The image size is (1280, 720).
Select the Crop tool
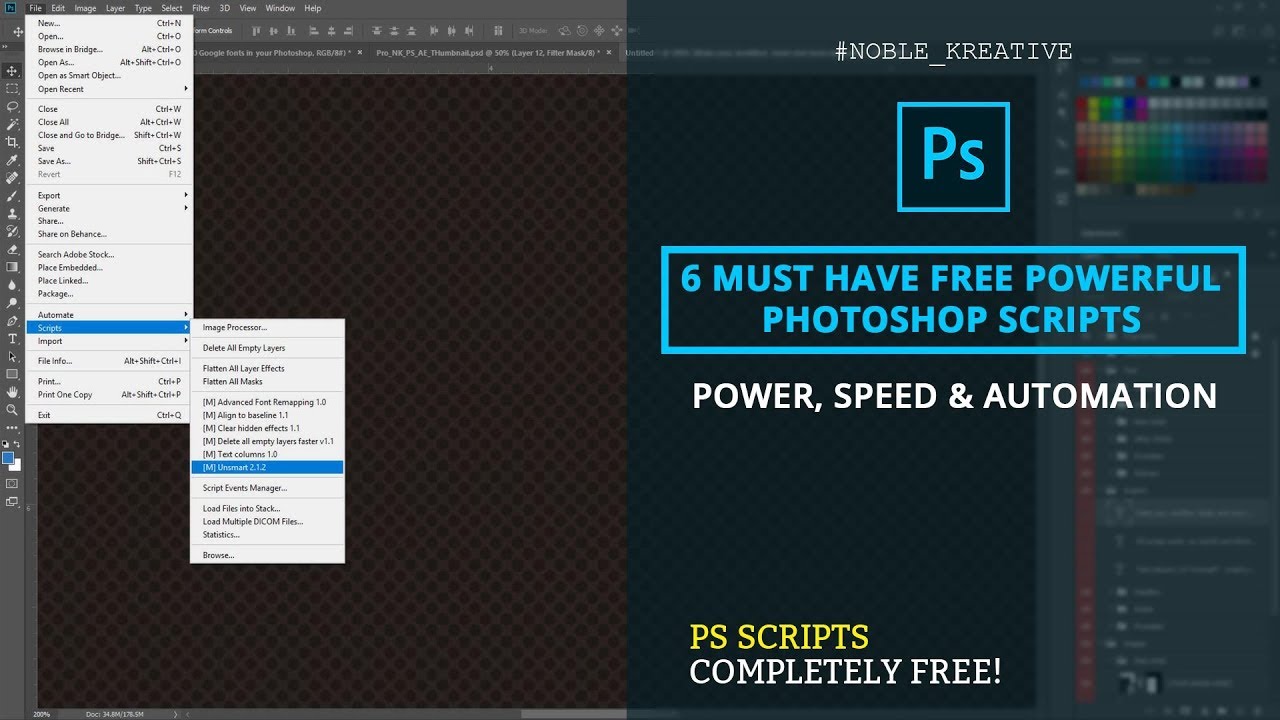pos(12,142)
